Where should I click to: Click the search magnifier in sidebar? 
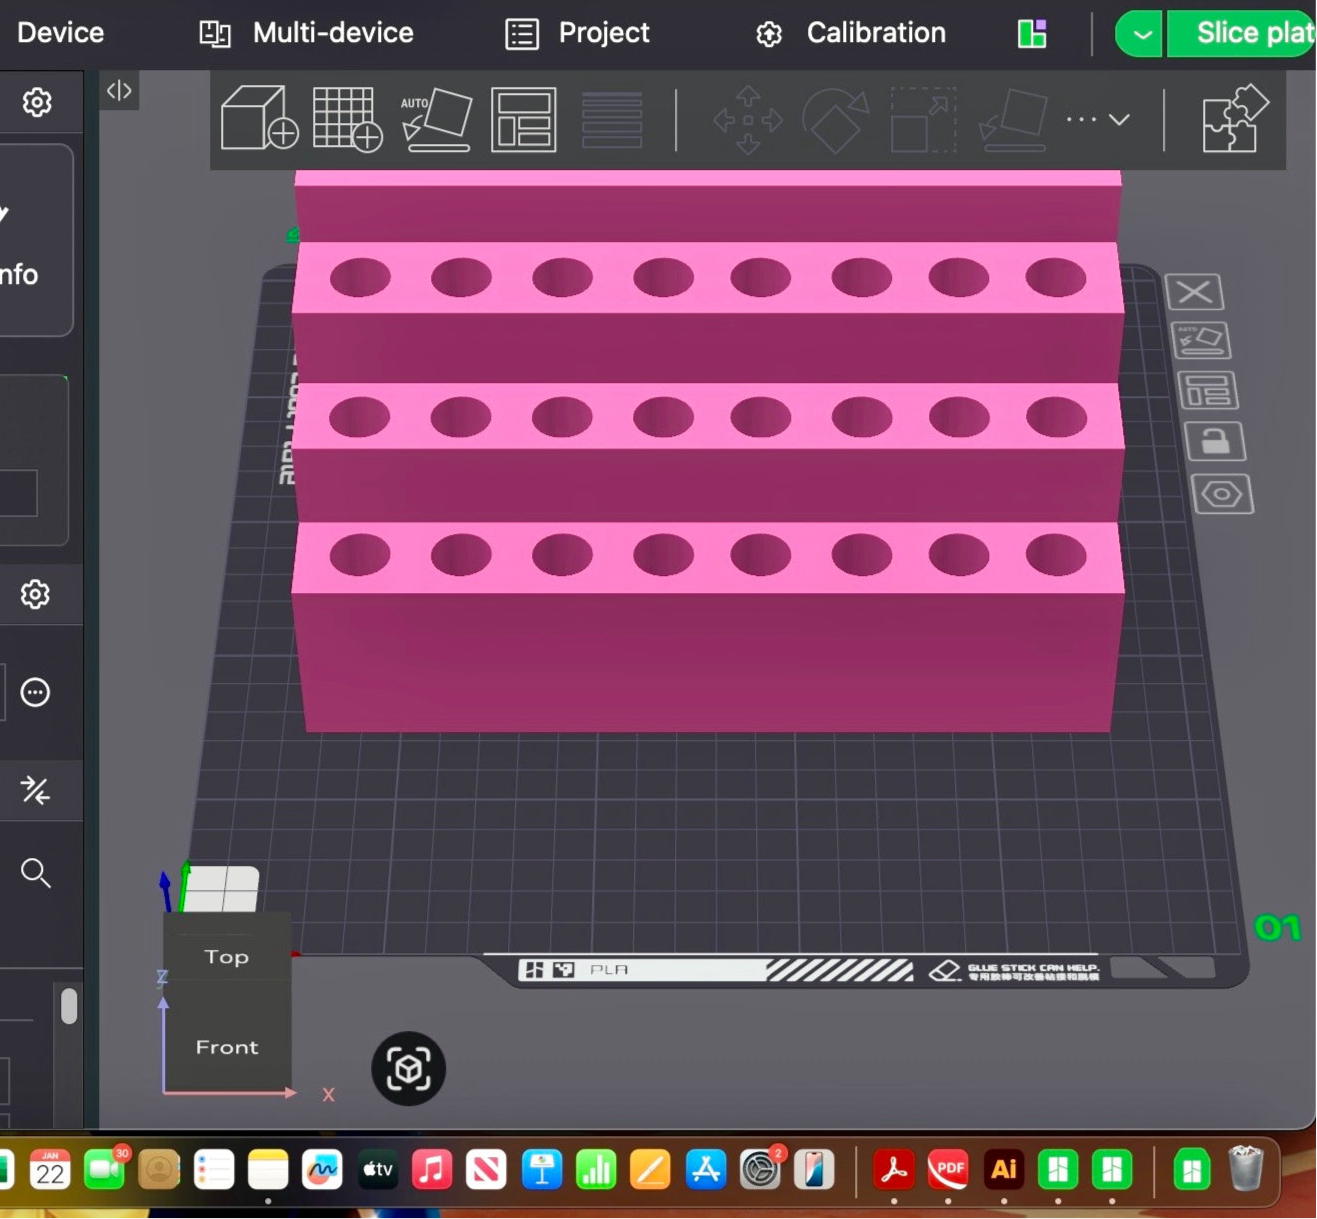coord(35,873)
